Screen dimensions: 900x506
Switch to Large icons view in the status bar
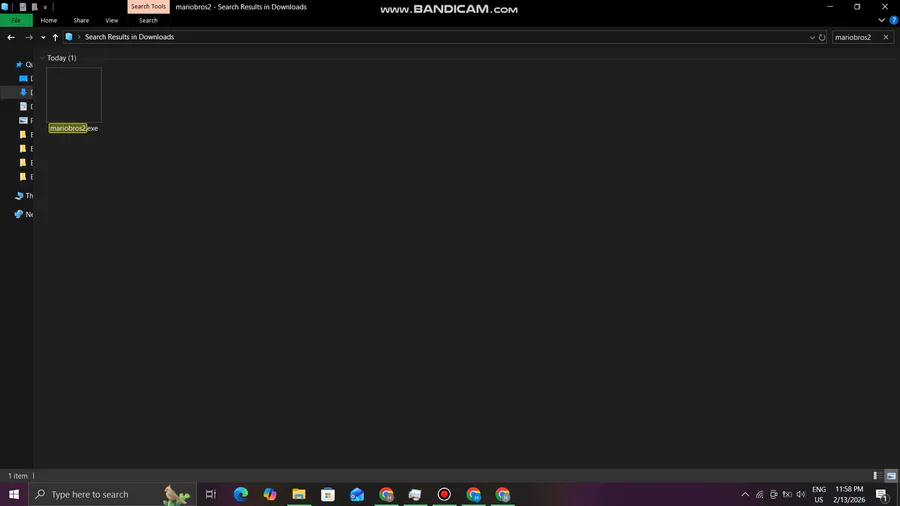click(x=891, y=476)
